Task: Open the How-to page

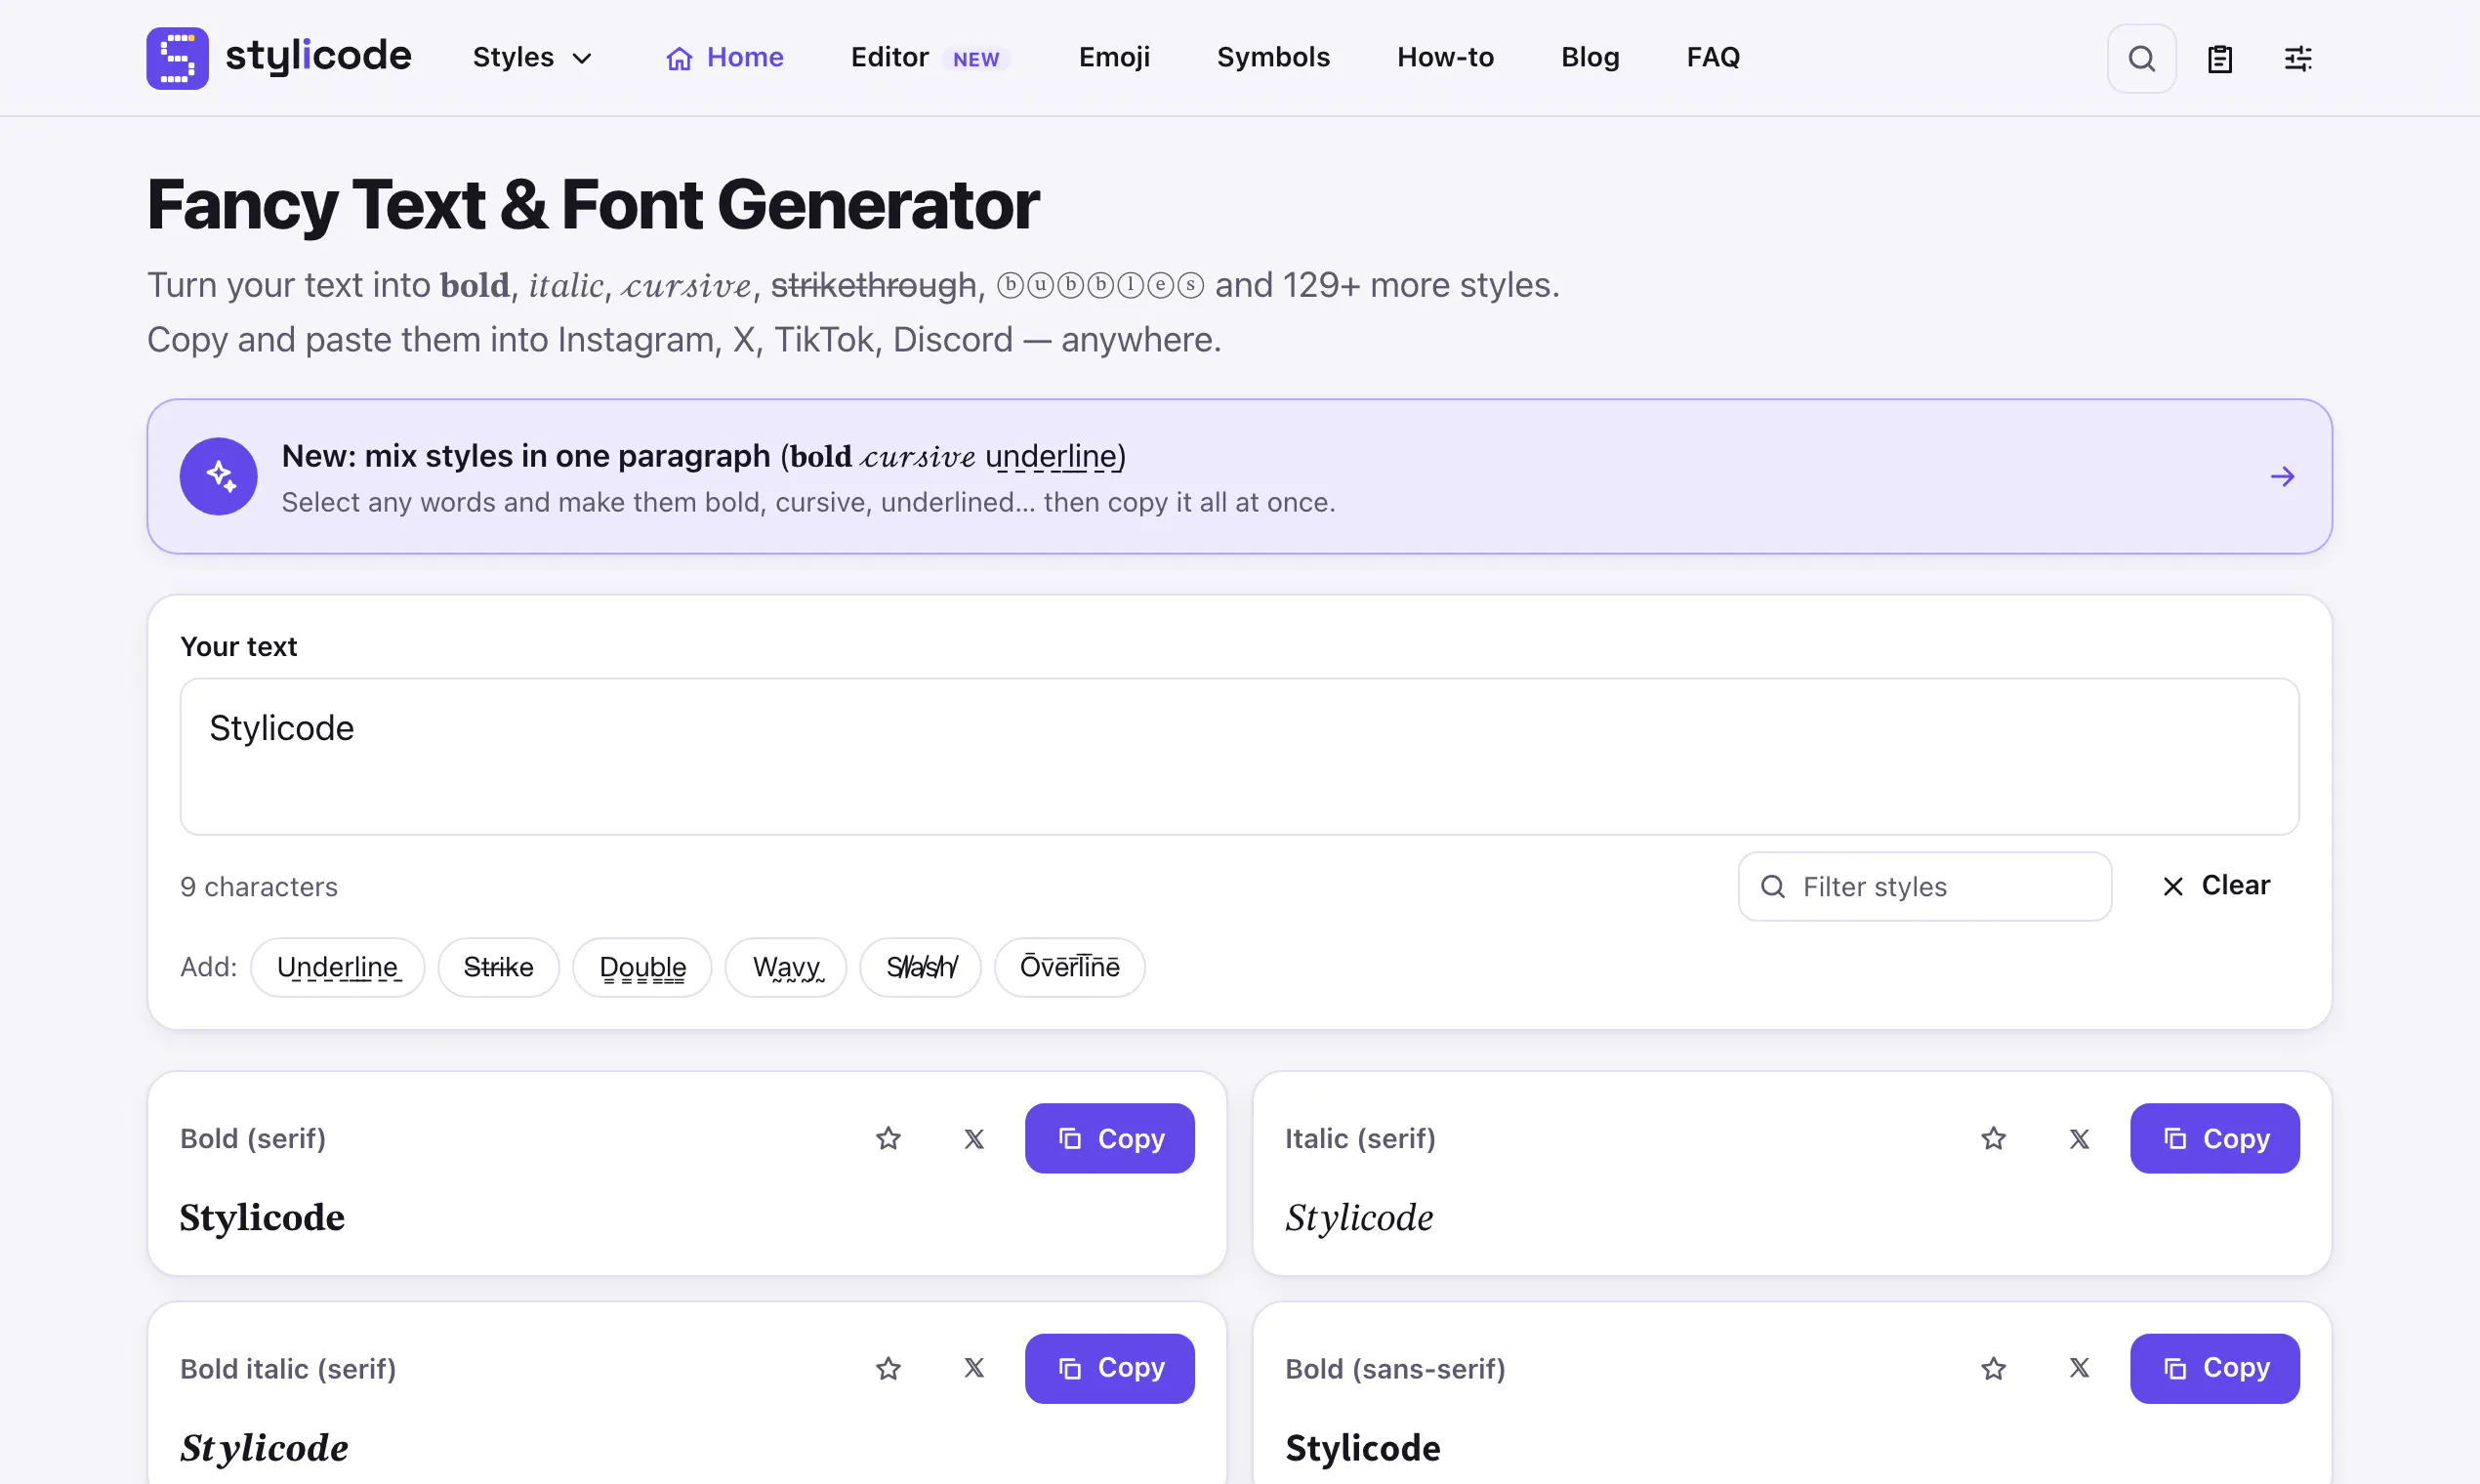Action: click(x=1445, y=58)
